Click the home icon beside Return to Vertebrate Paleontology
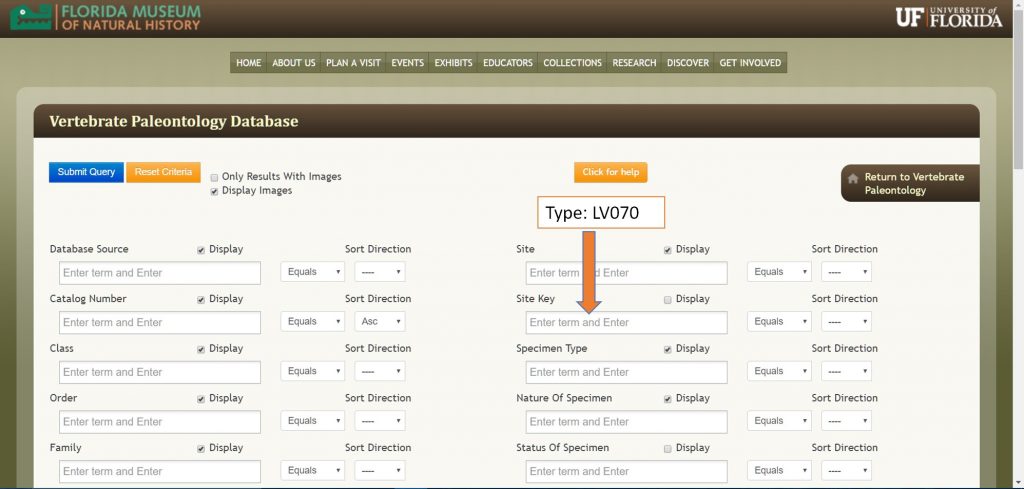This screenshot has width=1024, height=489. tap(853, 179)
